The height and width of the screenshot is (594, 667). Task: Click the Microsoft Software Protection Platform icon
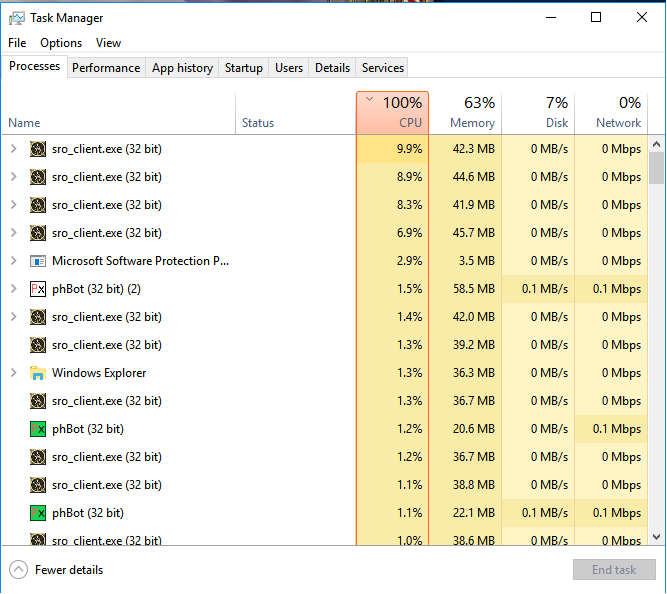click(38, 261)
